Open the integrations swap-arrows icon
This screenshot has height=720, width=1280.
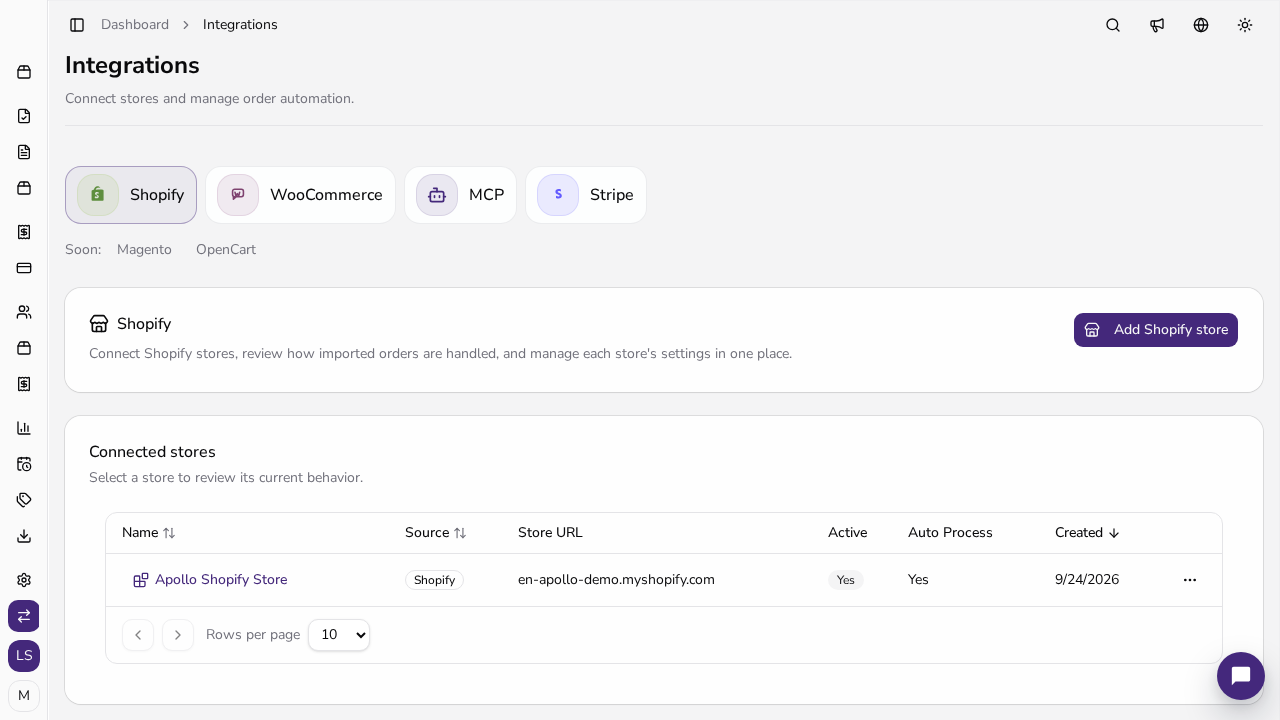(24, 616)
